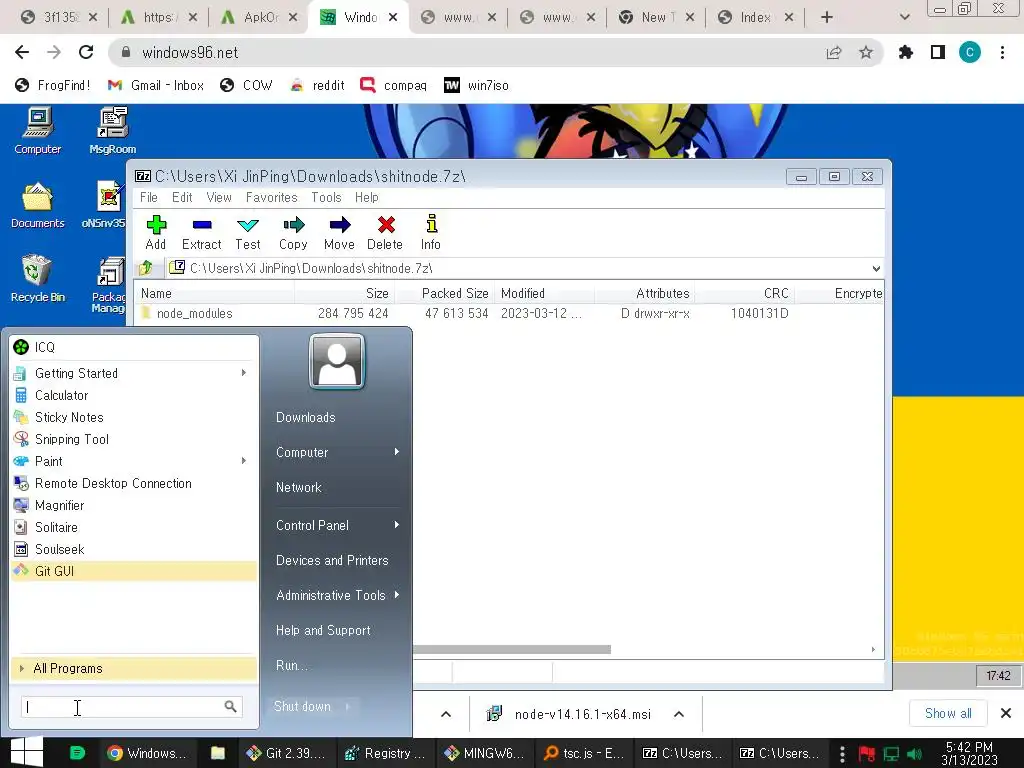Select the Move toolbar icon

(x=340, y=233)
